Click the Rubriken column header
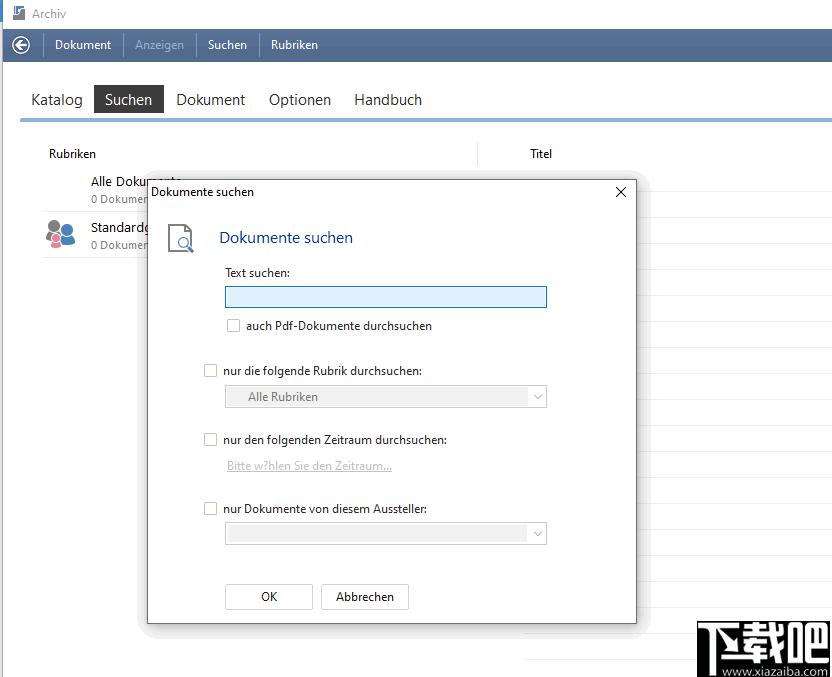 (x=72, y=154)
